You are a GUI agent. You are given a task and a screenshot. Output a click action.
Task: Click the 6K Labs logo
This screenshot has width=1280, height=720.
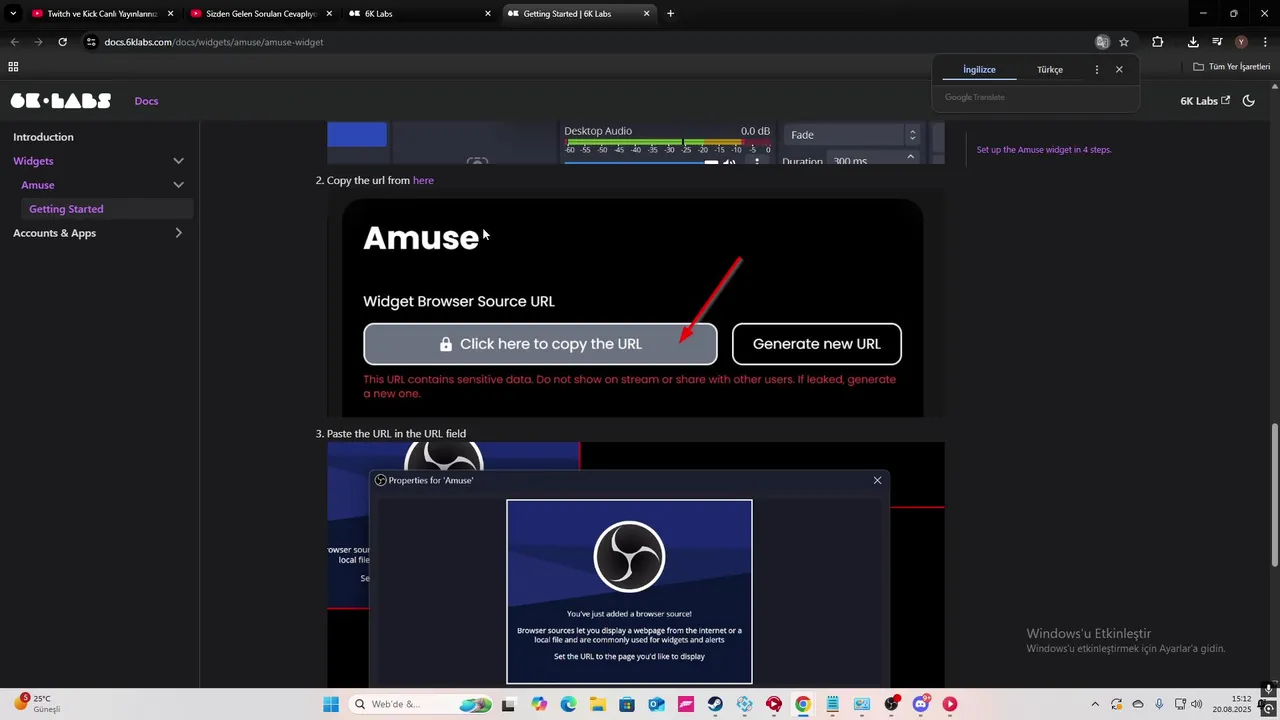coord(61,101)
